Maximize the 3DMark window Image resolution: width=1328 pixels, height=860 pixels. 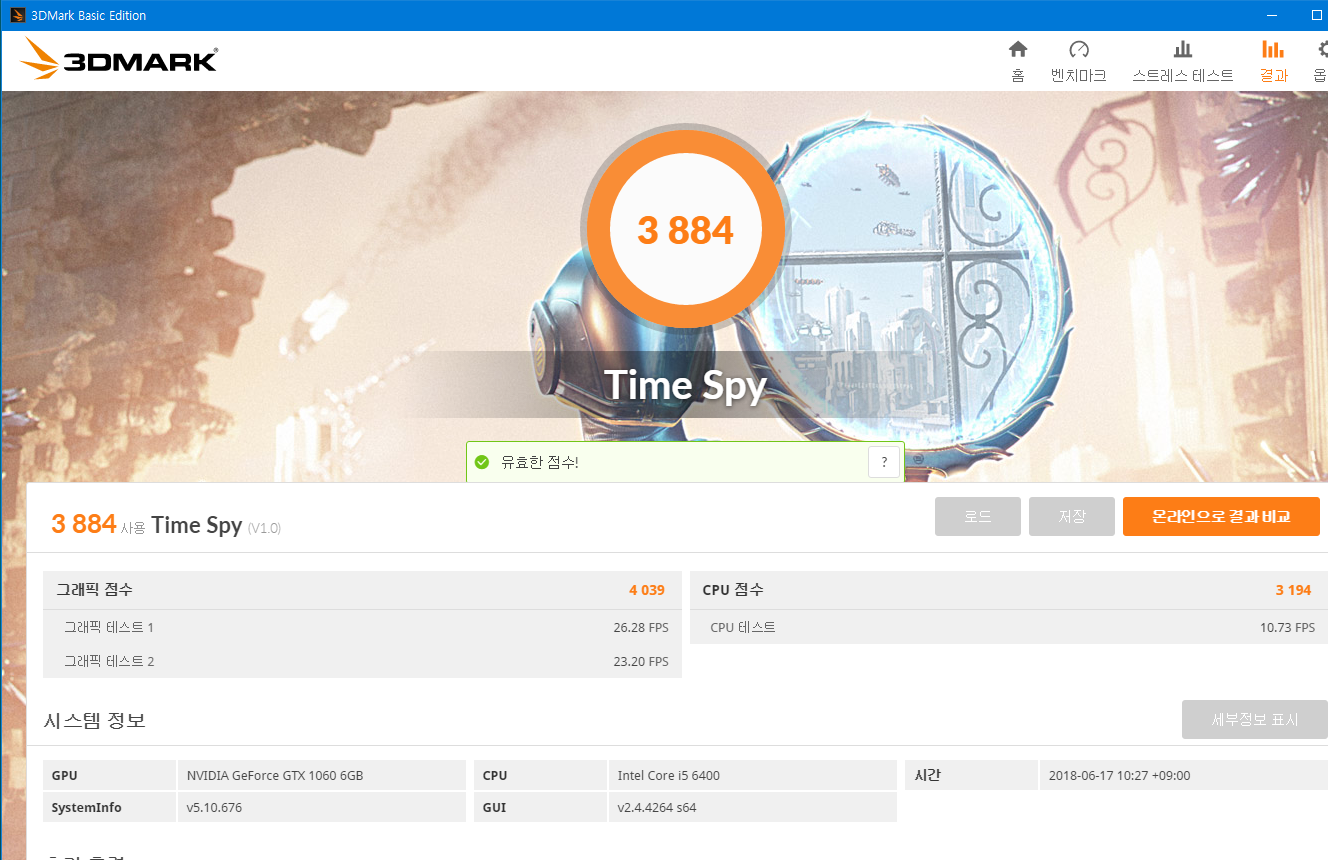(1316, 15)
